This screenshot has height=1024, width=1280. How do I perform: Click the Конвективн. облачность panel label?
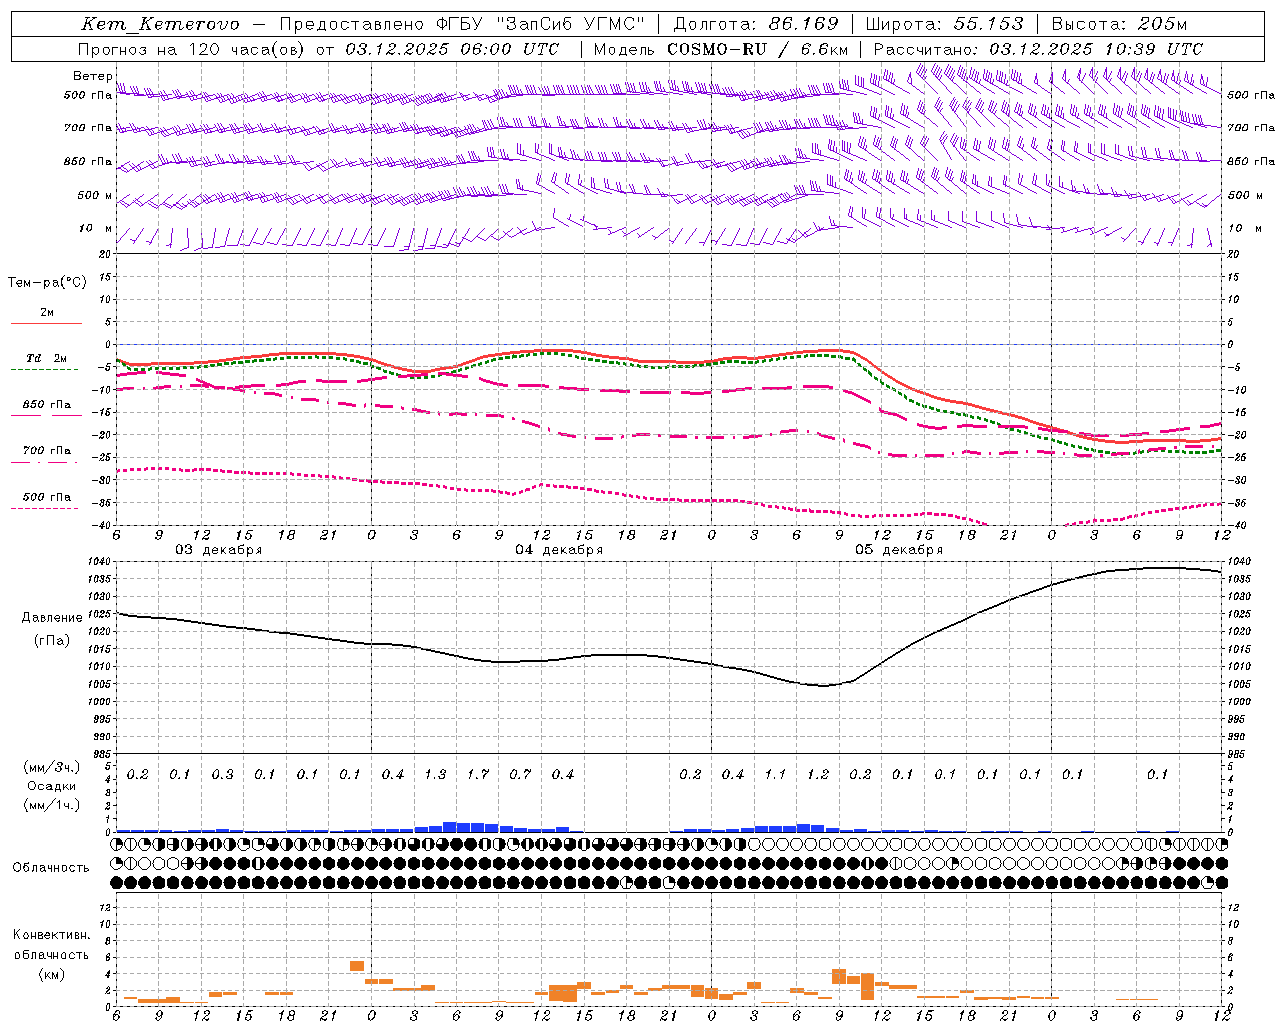(51, 945)
